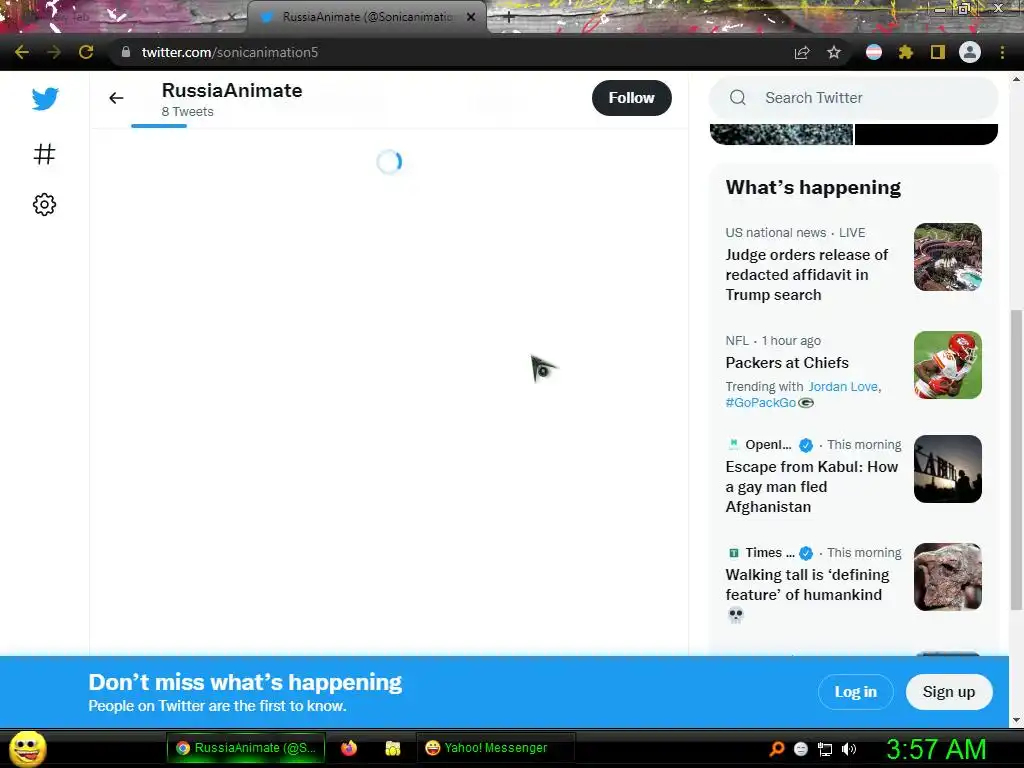Open the Explore hashtag icon

point(44,154)
